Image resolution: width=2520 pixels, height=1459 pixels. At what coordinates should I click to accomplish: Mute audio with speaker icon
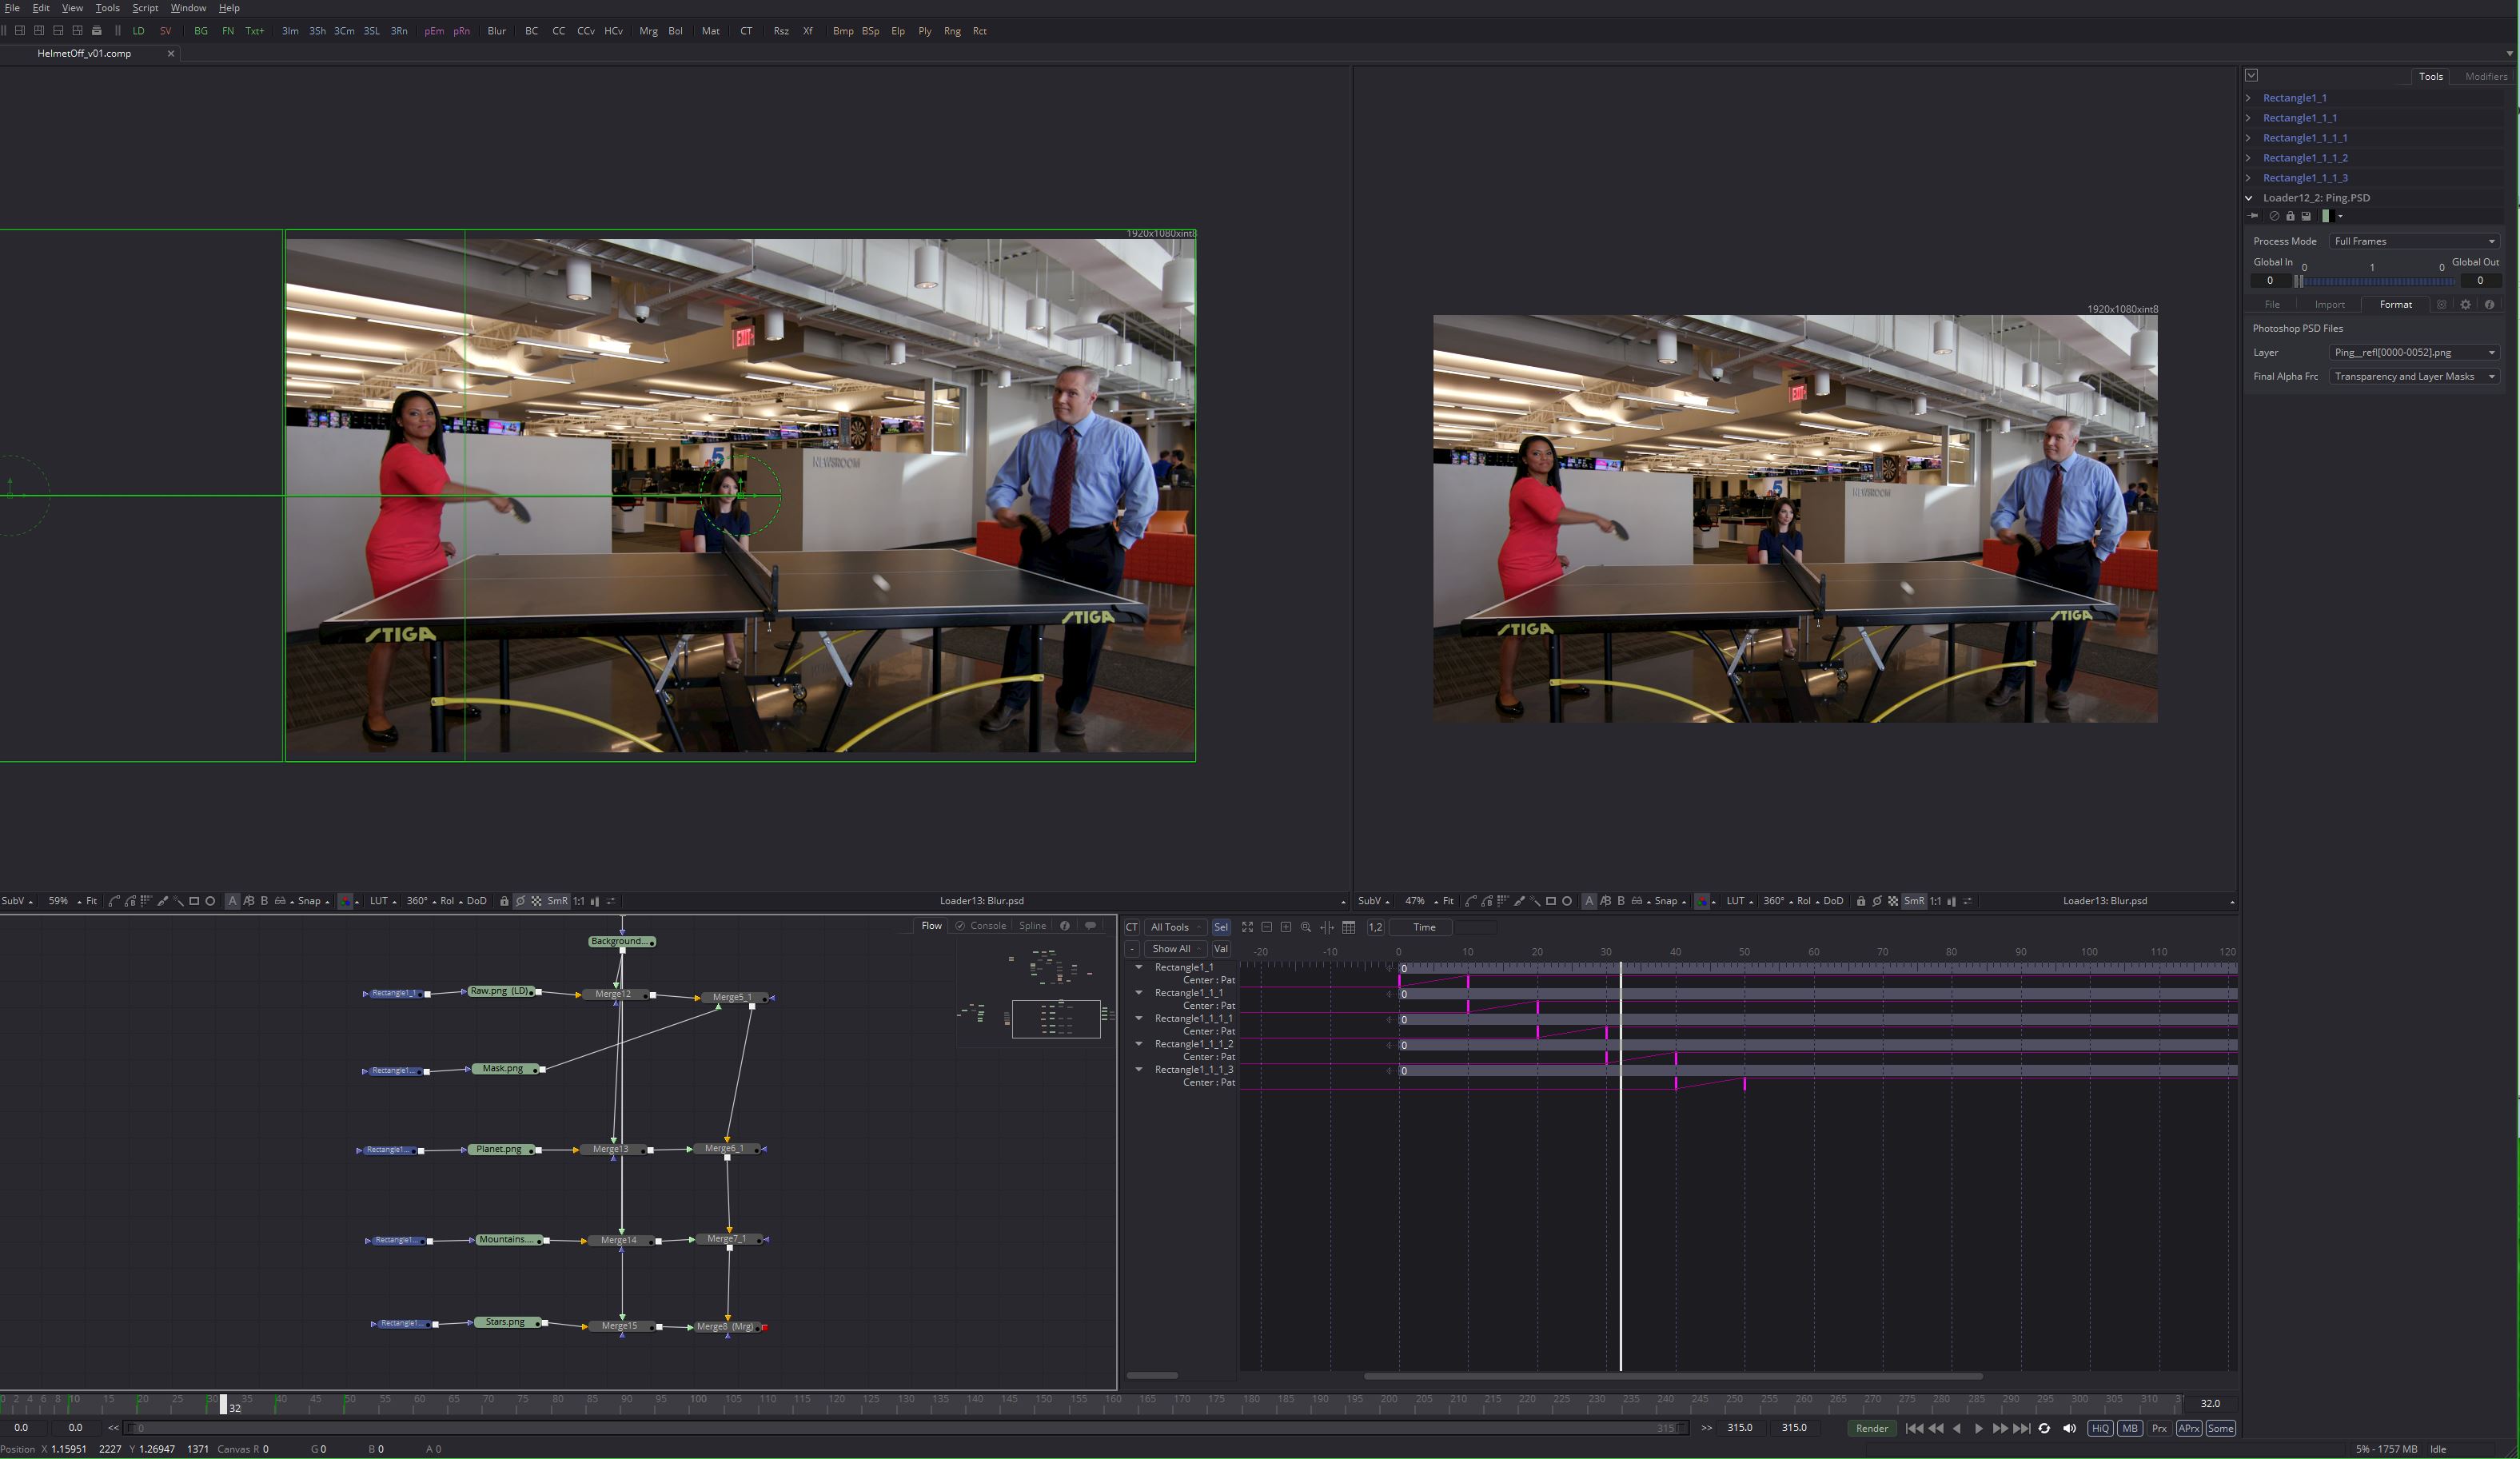point(2069,1428)
